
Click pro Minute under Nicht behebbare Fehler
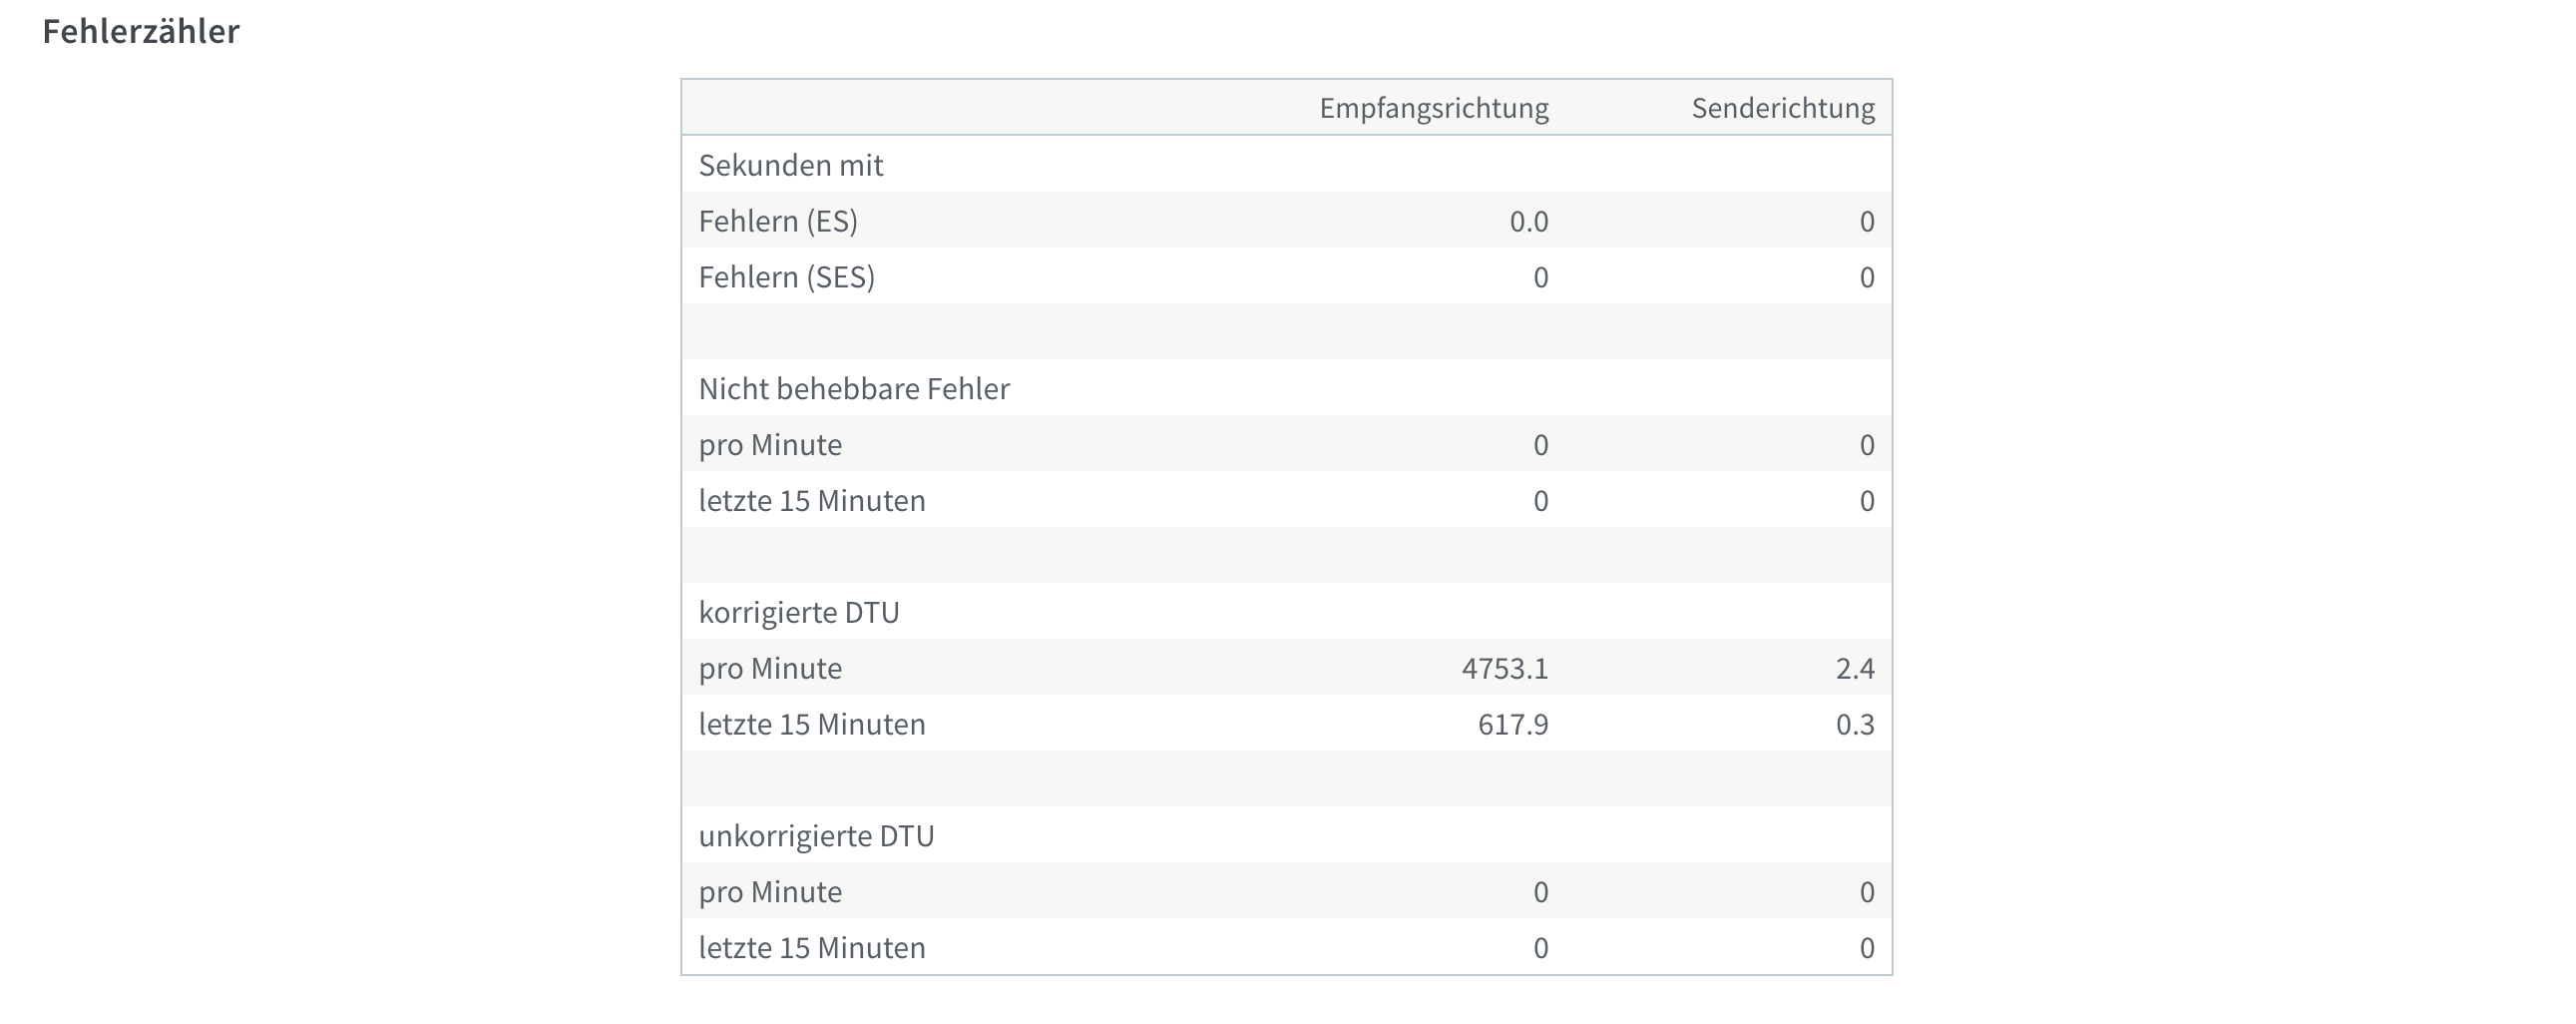click(x=770, y=444)
